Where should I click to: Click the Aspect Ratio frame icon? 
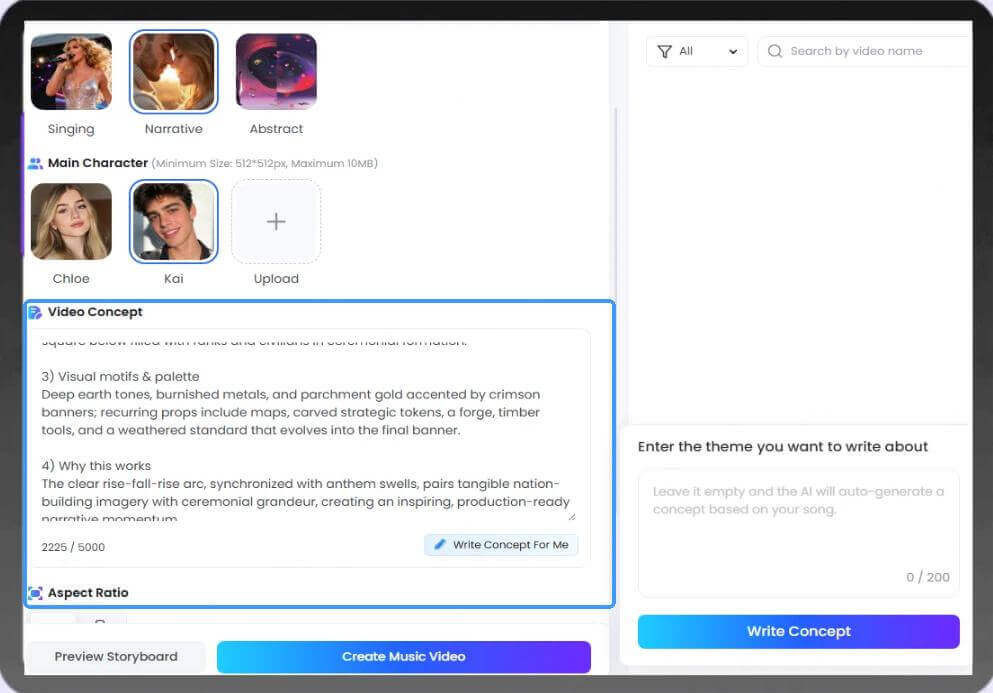35,593
